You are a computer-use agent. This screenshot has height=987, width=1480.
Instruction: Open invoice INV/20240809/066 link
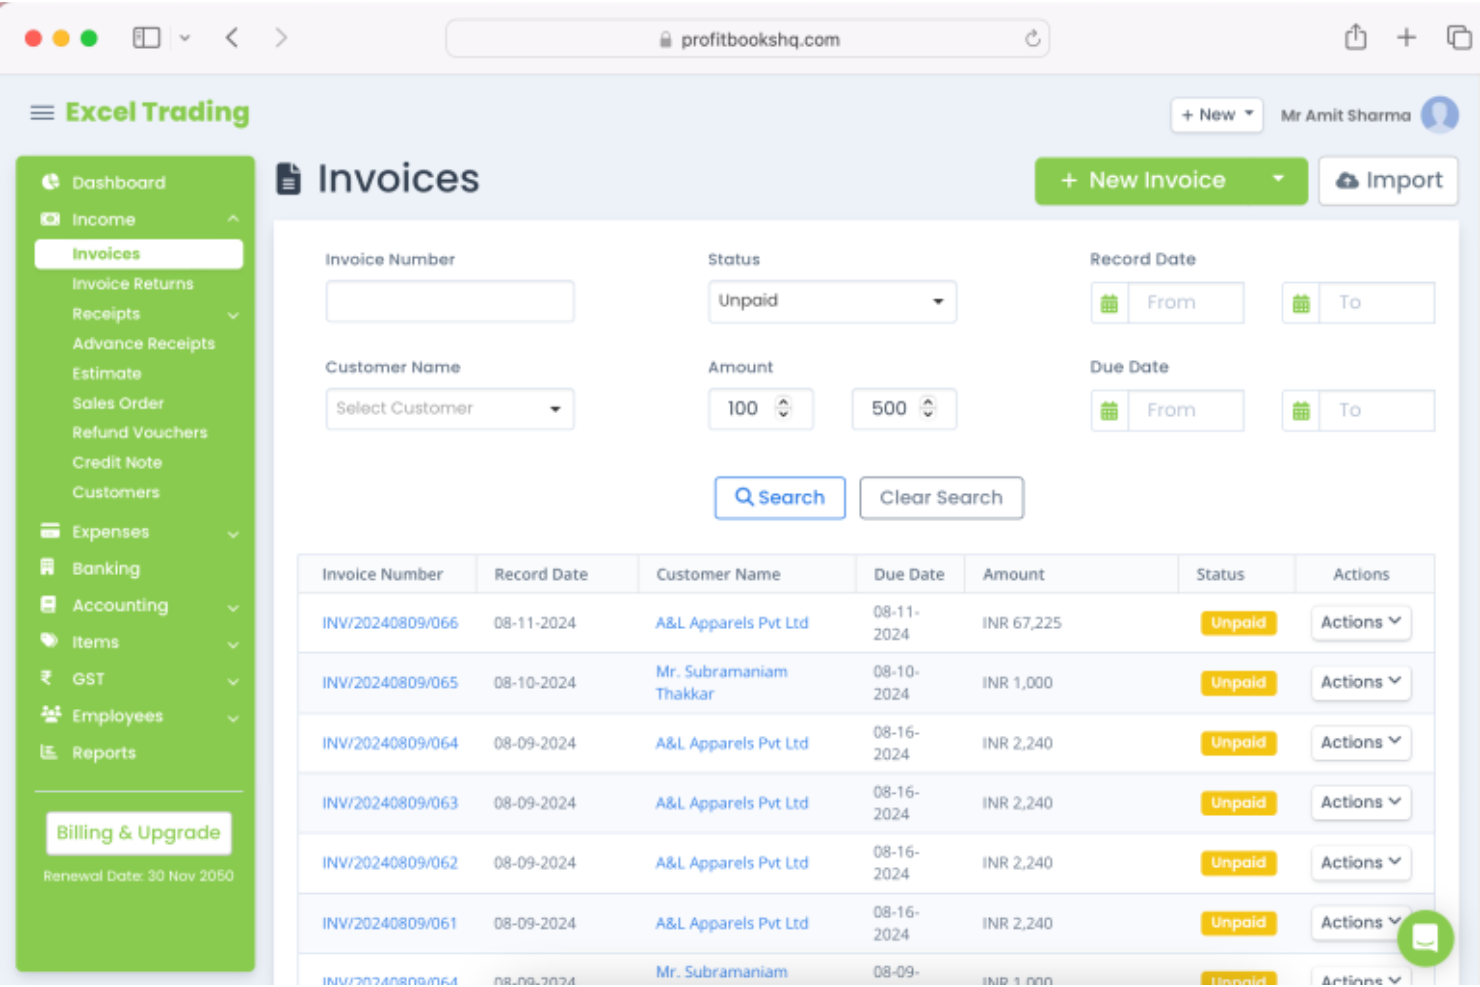tap(390, 622)
